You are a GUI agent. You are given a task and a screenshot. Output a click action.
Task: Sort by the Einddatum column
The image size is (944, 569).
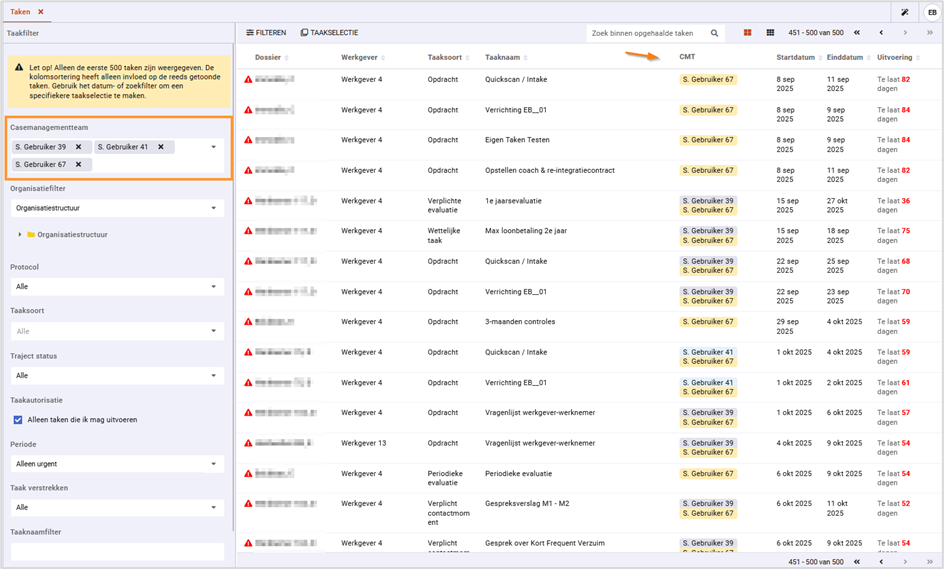tap(849, 57)
